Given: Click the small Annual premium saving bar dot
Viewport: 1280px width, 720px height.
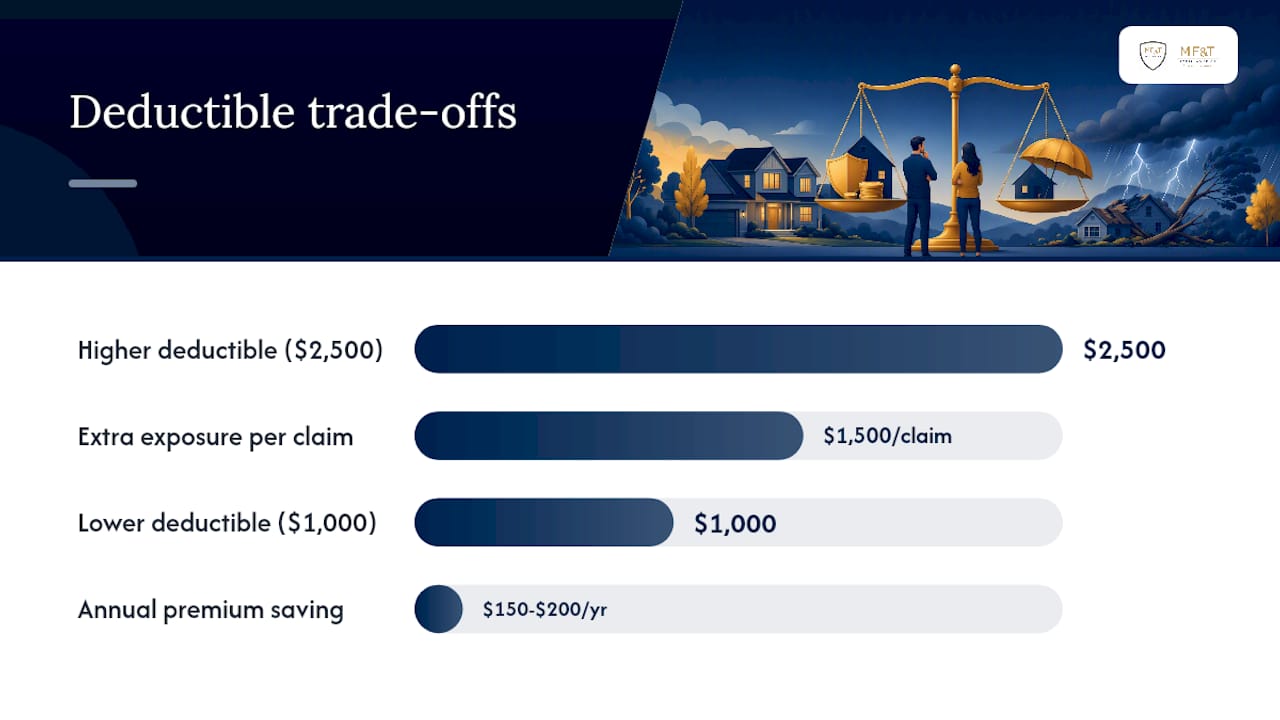Looking at the screenshot, I should click(438, 609).
